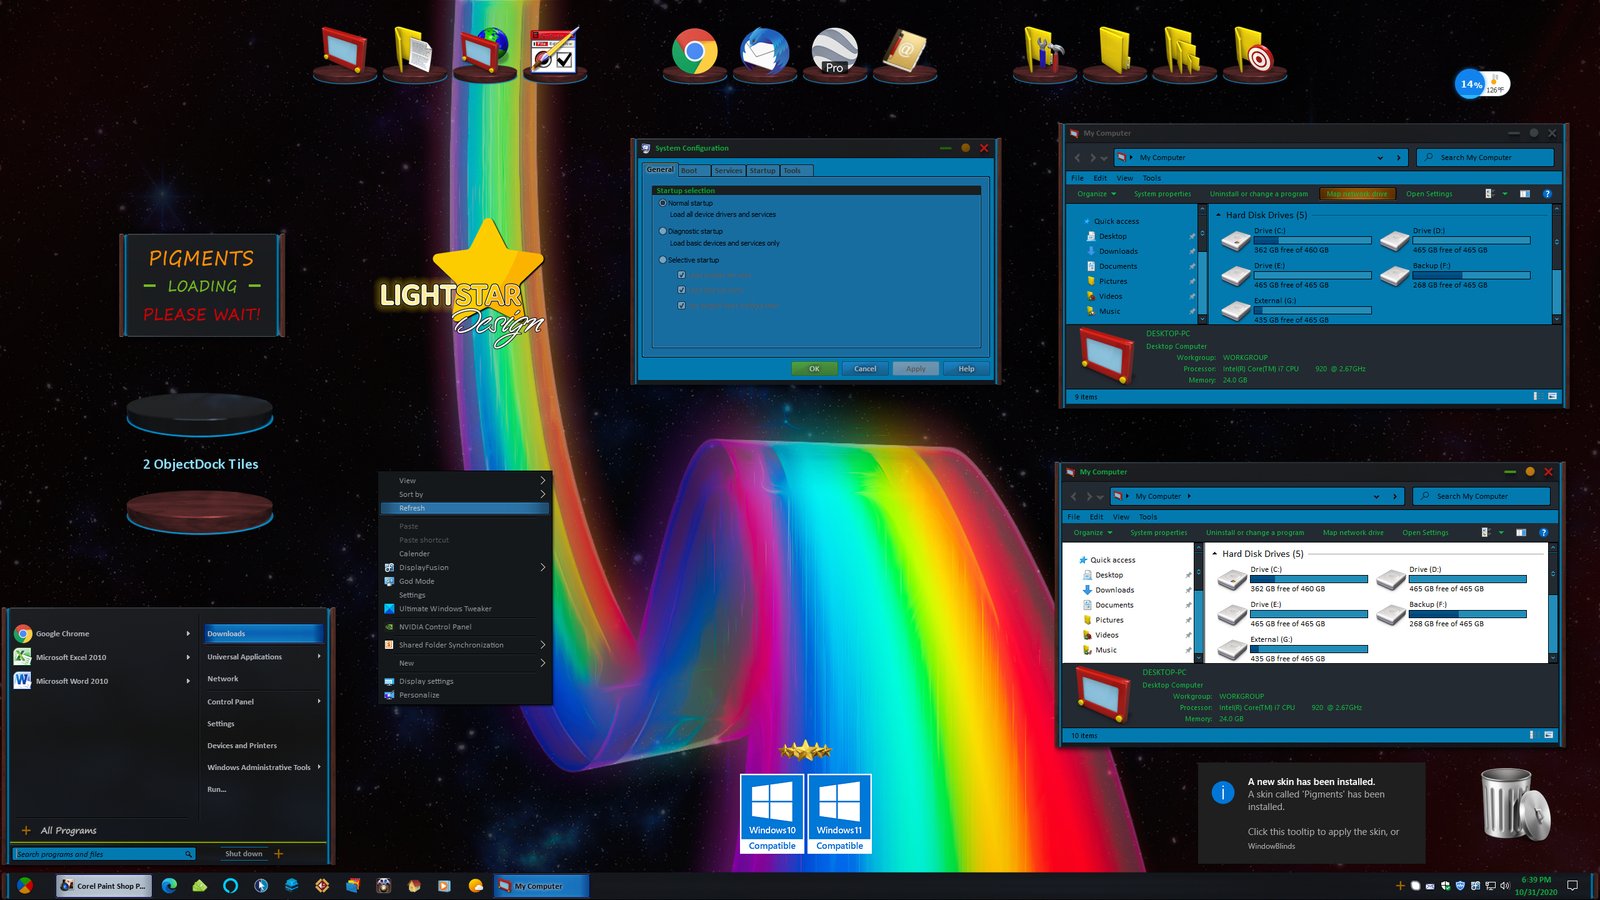Toggle the second checkbox under Selective startup
The image size is (1600, 900).
pyautogui.click(x=682, y=290)
